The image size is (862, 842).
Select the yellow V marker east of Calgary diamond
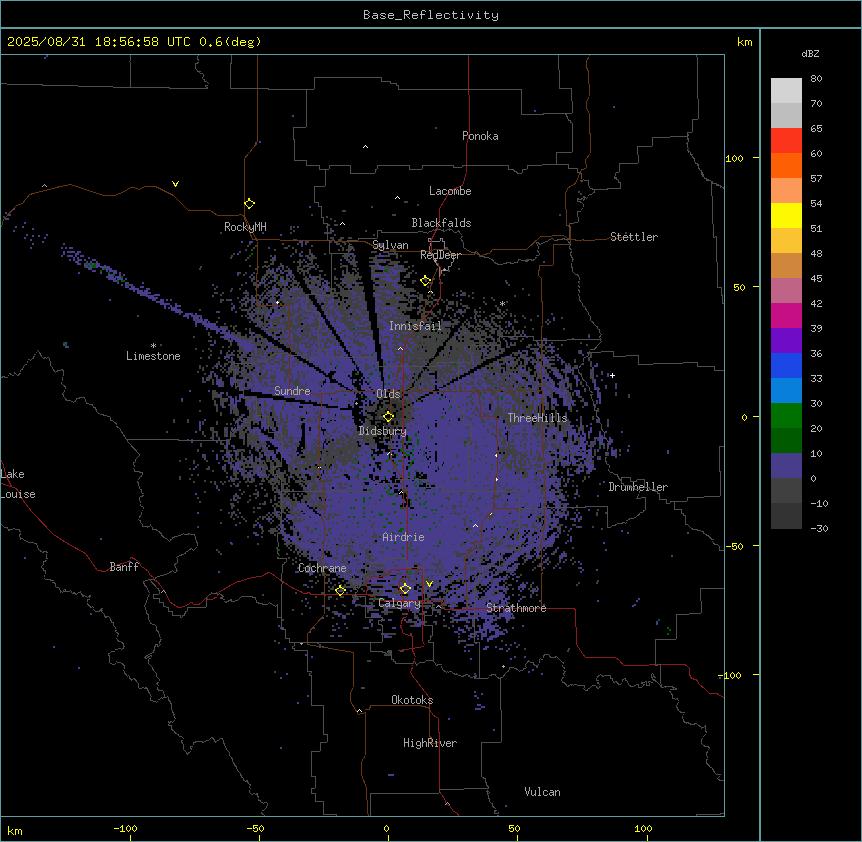429,584
